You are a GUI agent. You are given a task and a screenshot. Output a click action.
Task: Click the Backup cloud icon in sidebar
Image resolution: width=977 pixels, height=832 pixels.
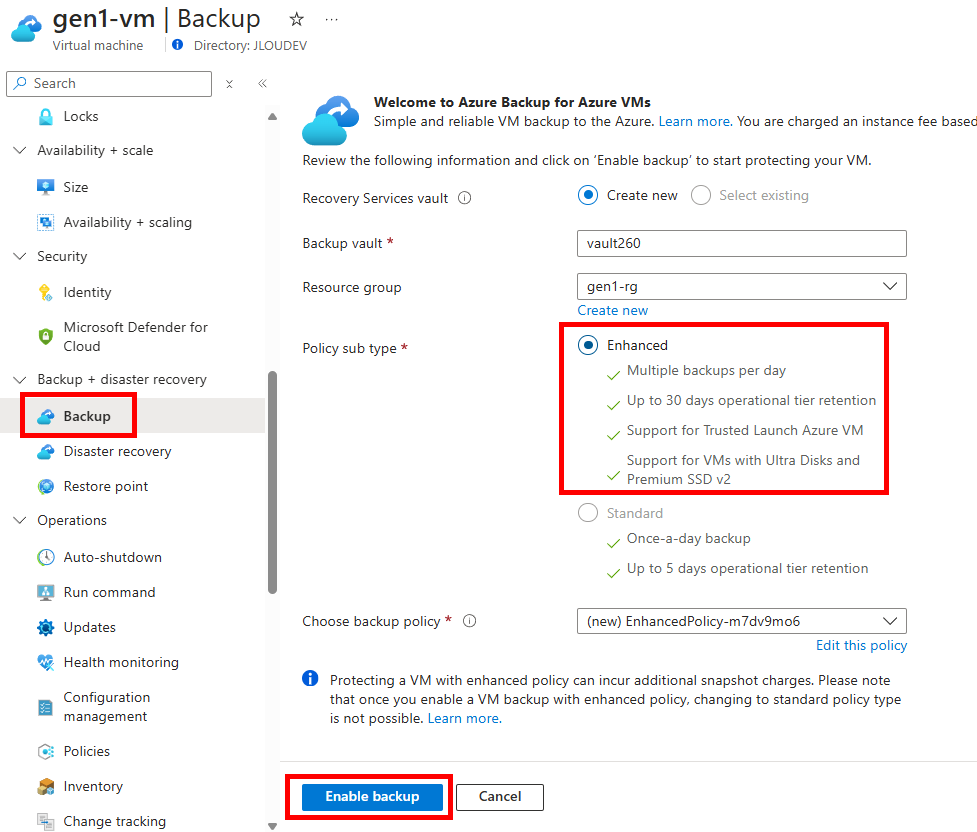(45, 416)
